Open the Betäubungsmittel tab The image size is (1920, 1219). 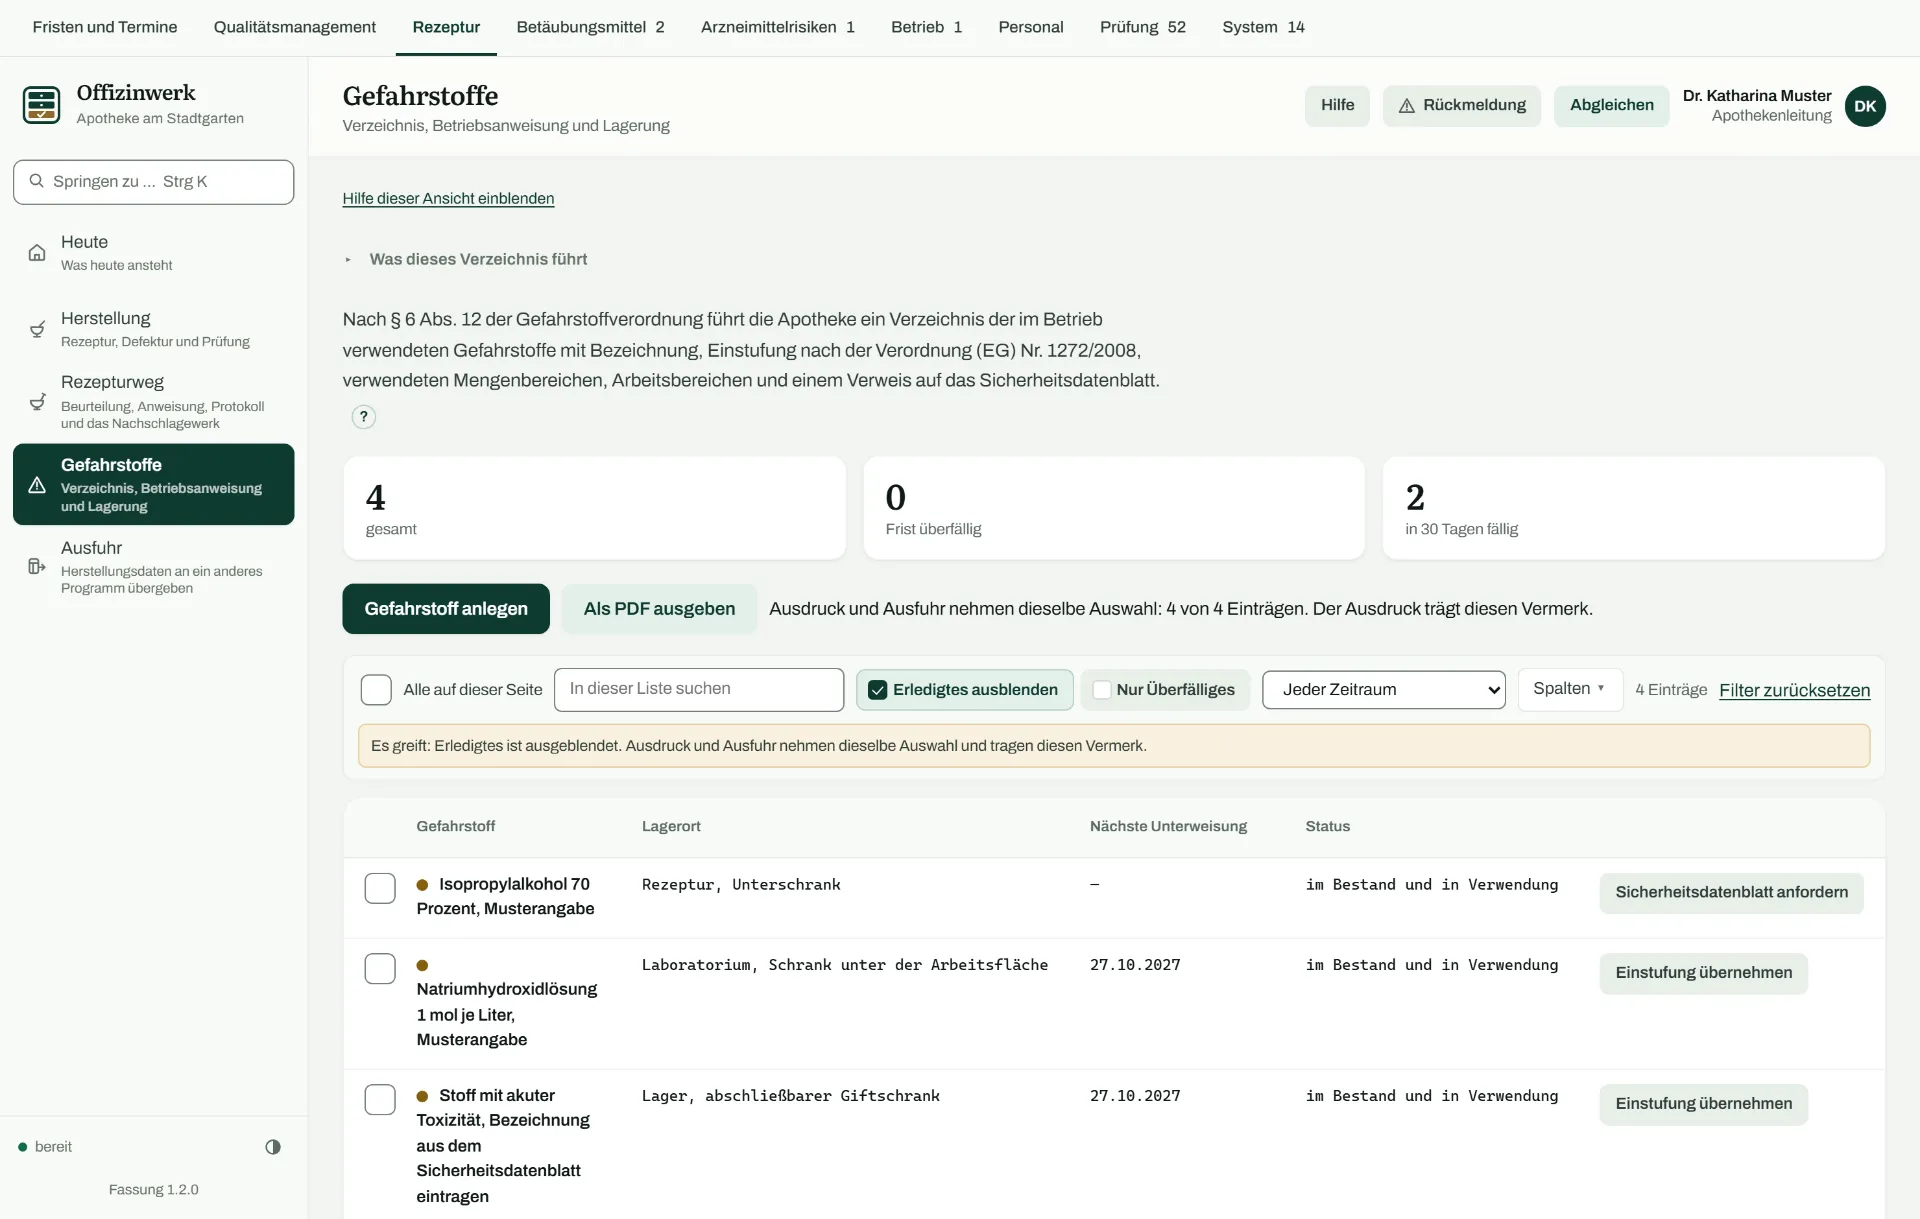tap(590, 27)
